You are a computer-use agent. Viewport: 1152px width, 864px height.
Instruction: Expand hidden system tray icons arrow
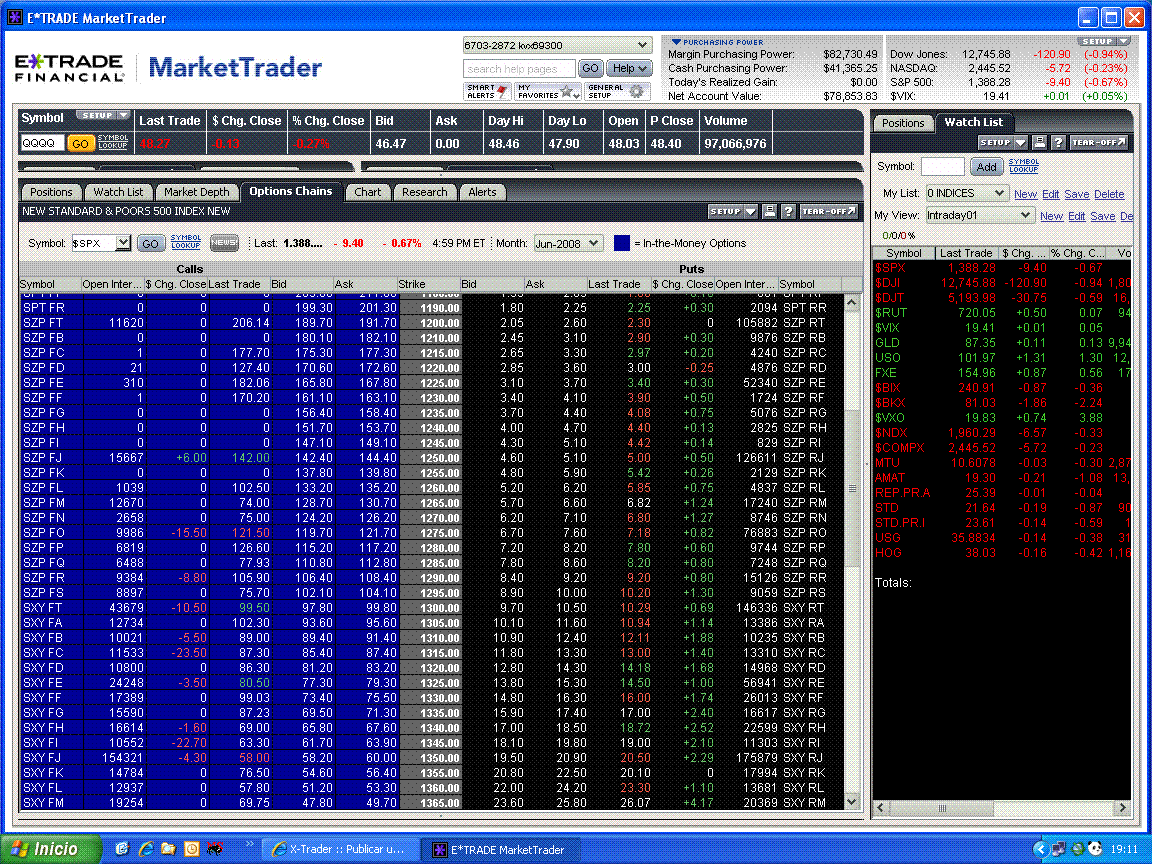1040,849
